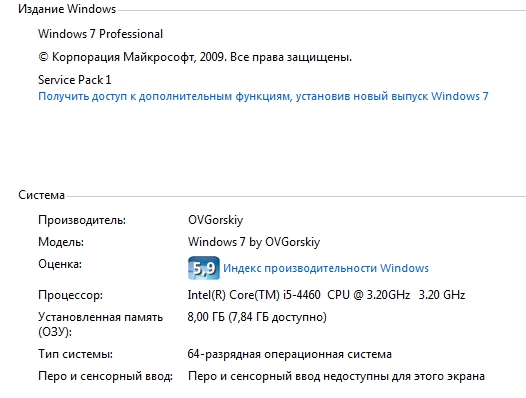Select the 64-разрядная операционная система text
This screenshot has width=526, height=398.
click(290, 354)
